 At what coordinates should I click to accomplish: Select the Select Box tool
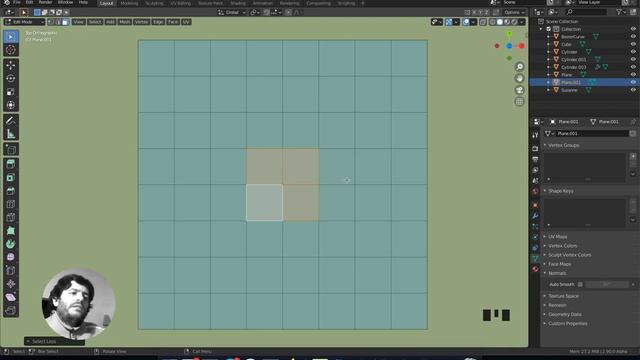coord(11,37)
